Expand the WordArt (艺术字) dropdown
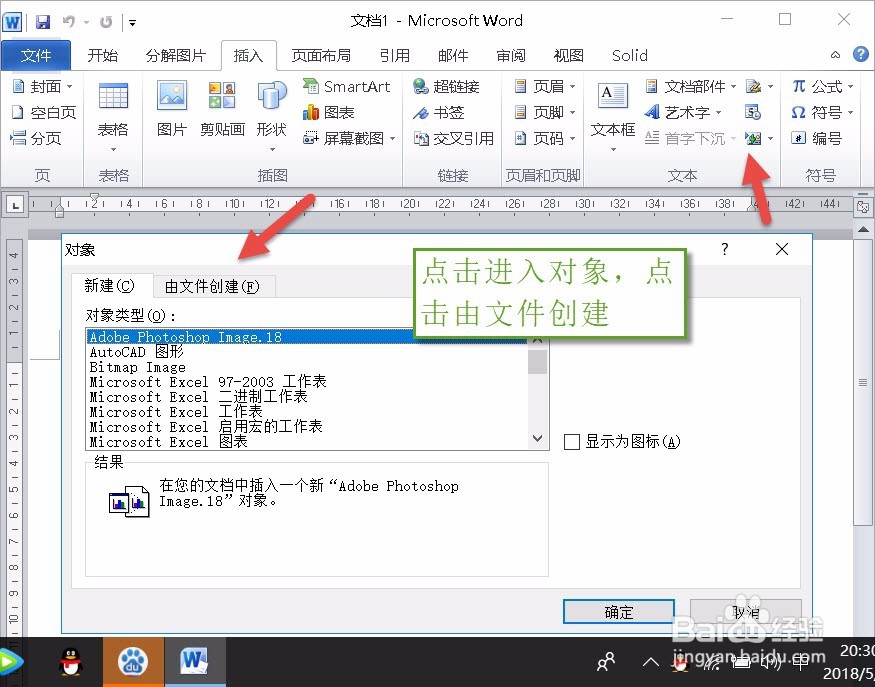The image size is (875, 687). 719,112
